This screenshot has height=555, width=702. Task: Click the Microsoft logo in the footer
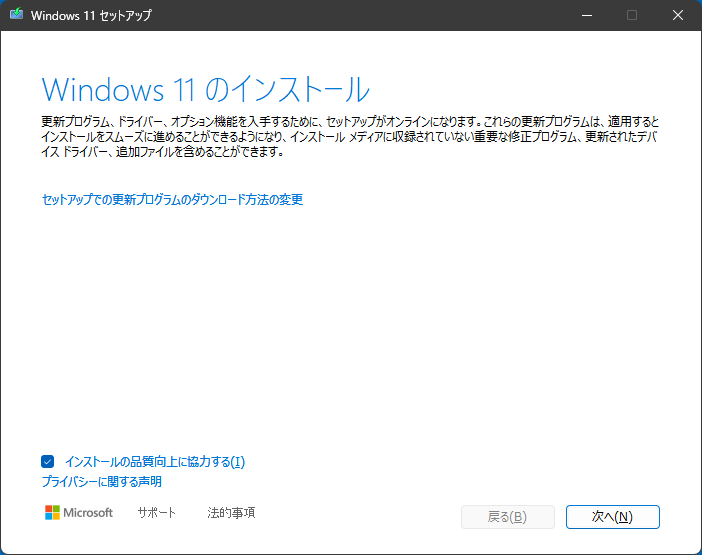79,512
